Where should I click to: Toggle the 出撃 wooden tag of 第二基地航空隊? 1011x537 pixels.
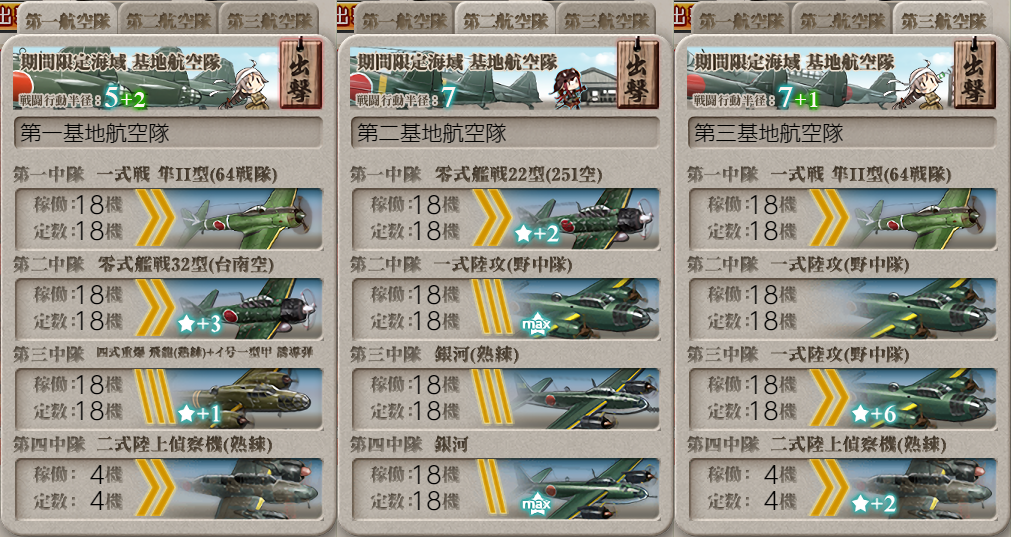(x=638, y=74)
